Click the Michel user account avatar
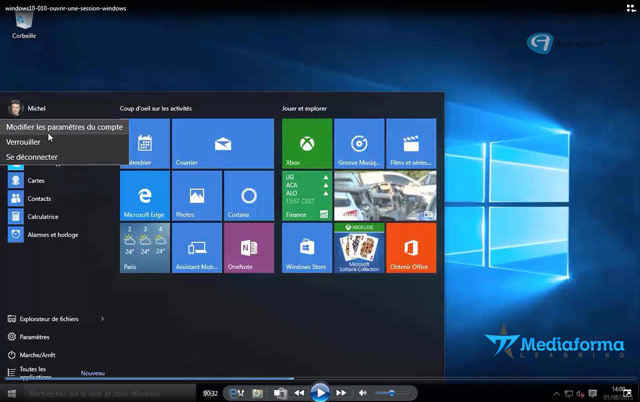Image resolution: width=640 pixels, height=402 pixels. (15, 108)
